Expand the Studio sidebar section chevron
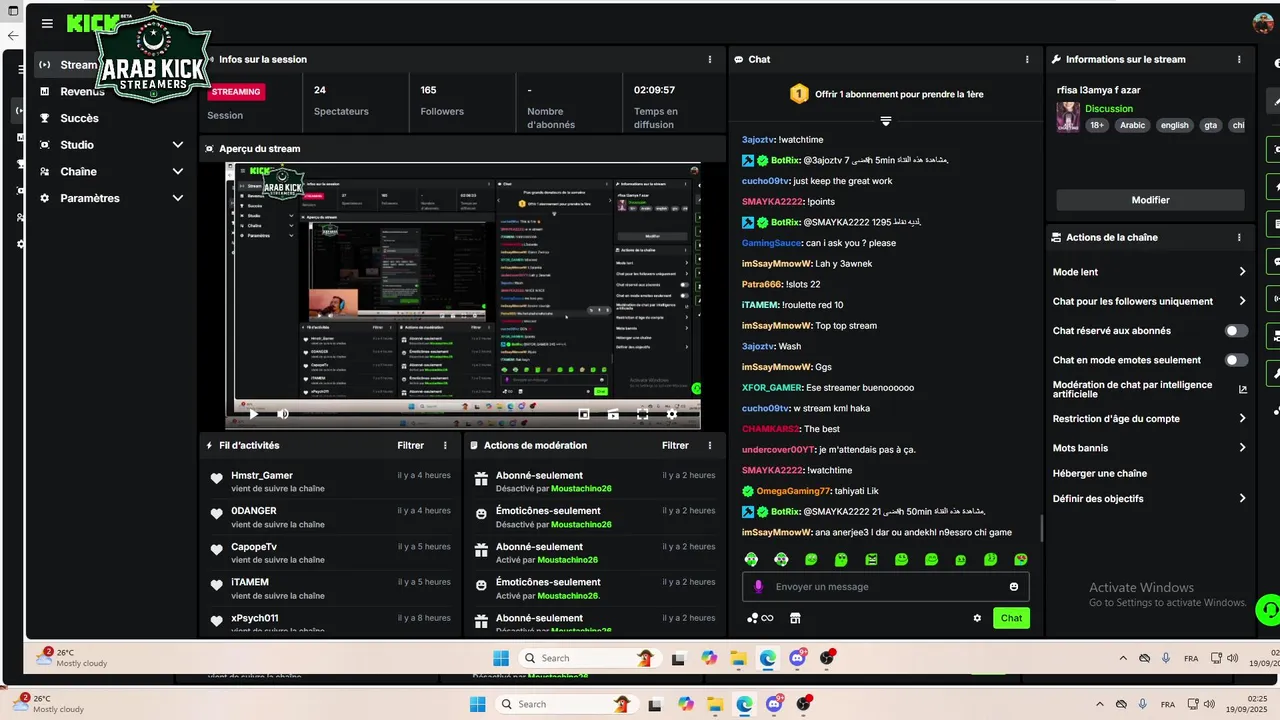This screenshot has width=1280, height=720. (x=177, y=145)
